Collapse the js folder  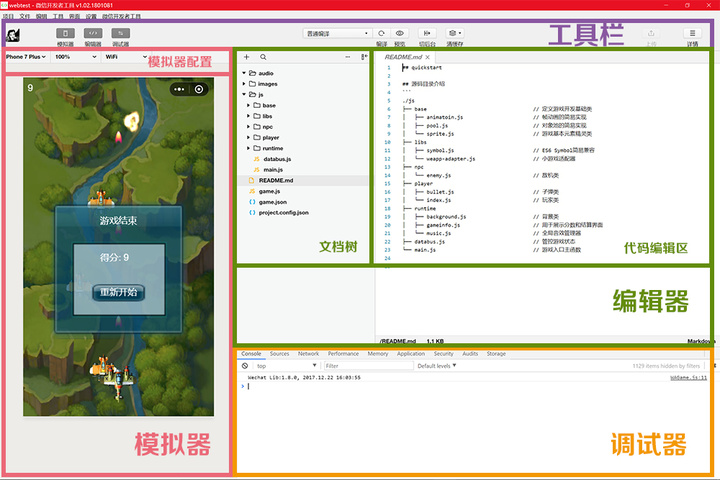tap(244, 94)
